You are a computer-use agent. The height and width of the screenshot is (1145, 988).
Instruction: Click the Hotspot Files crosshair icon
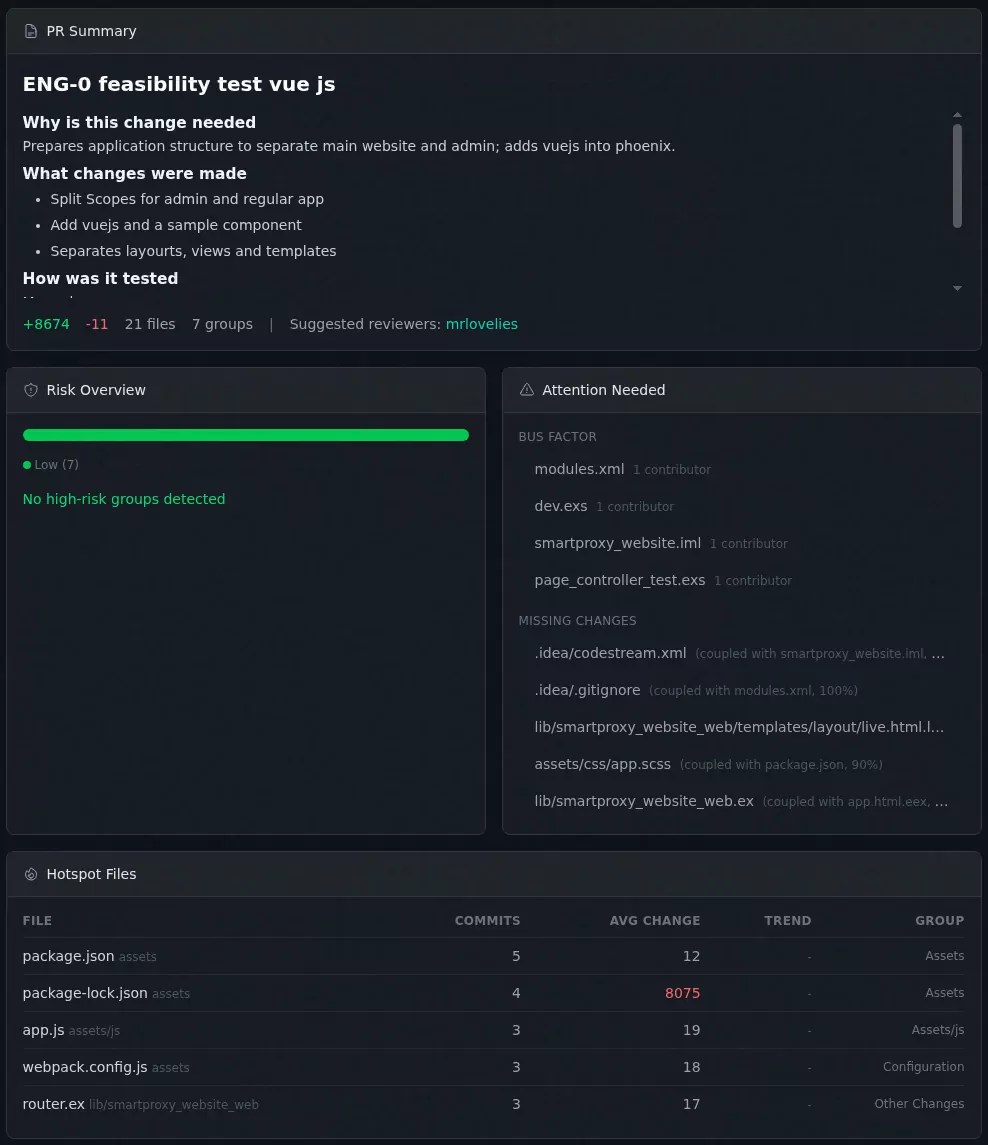31,873
